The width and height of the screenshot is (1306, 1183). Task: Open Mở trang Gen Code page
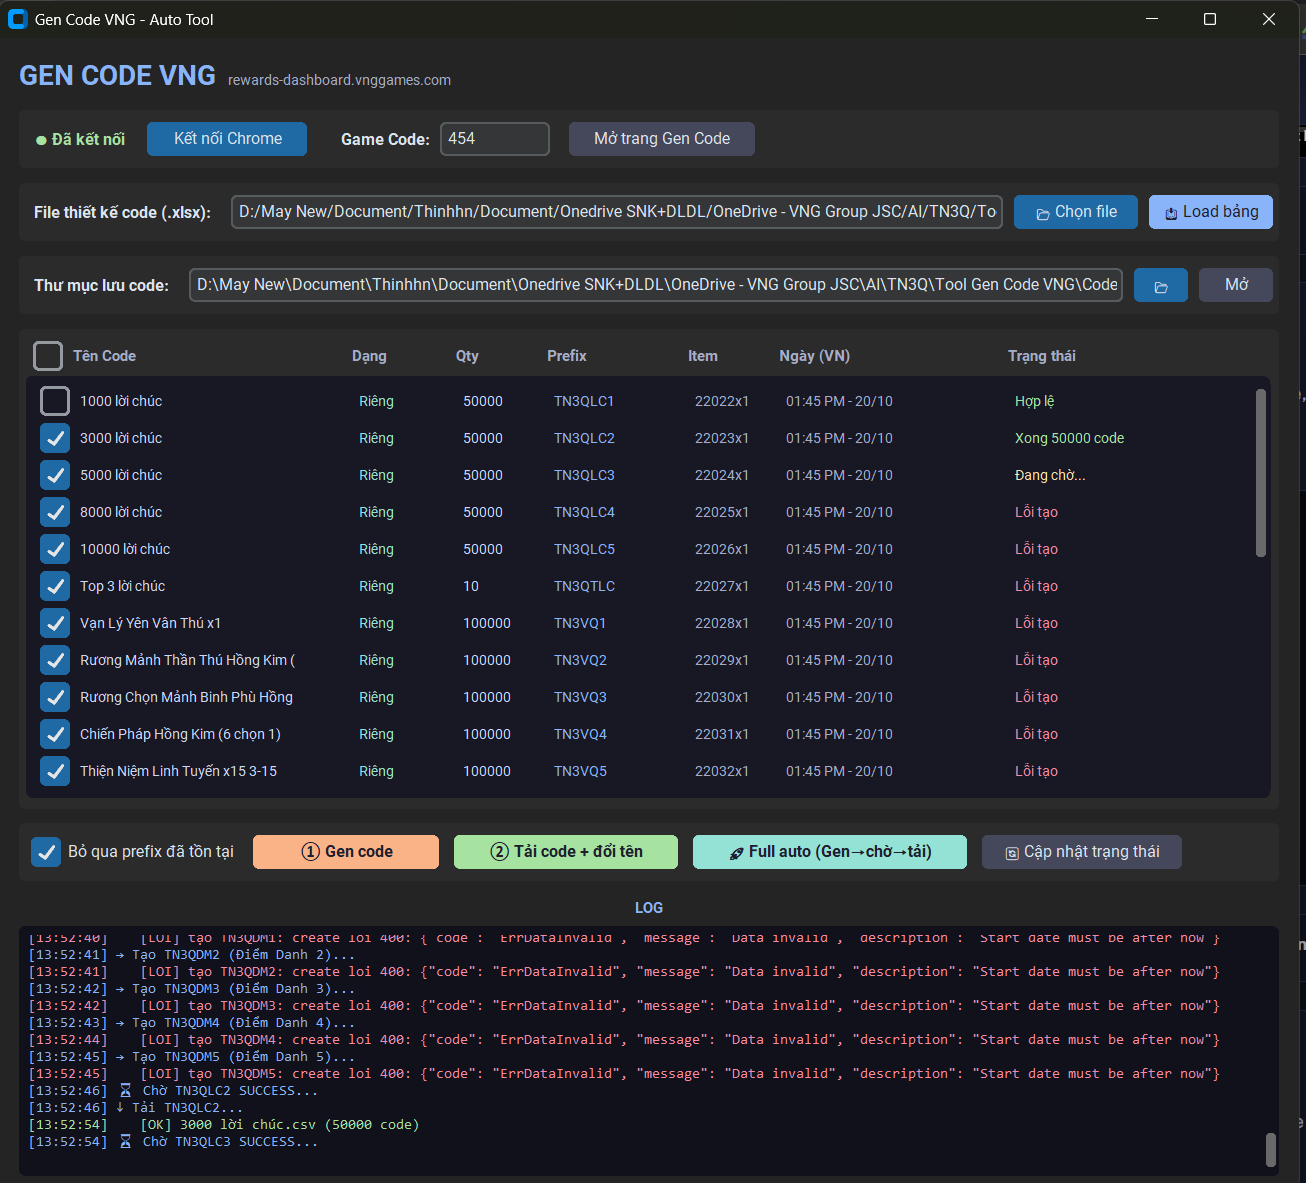coord(662,139)
